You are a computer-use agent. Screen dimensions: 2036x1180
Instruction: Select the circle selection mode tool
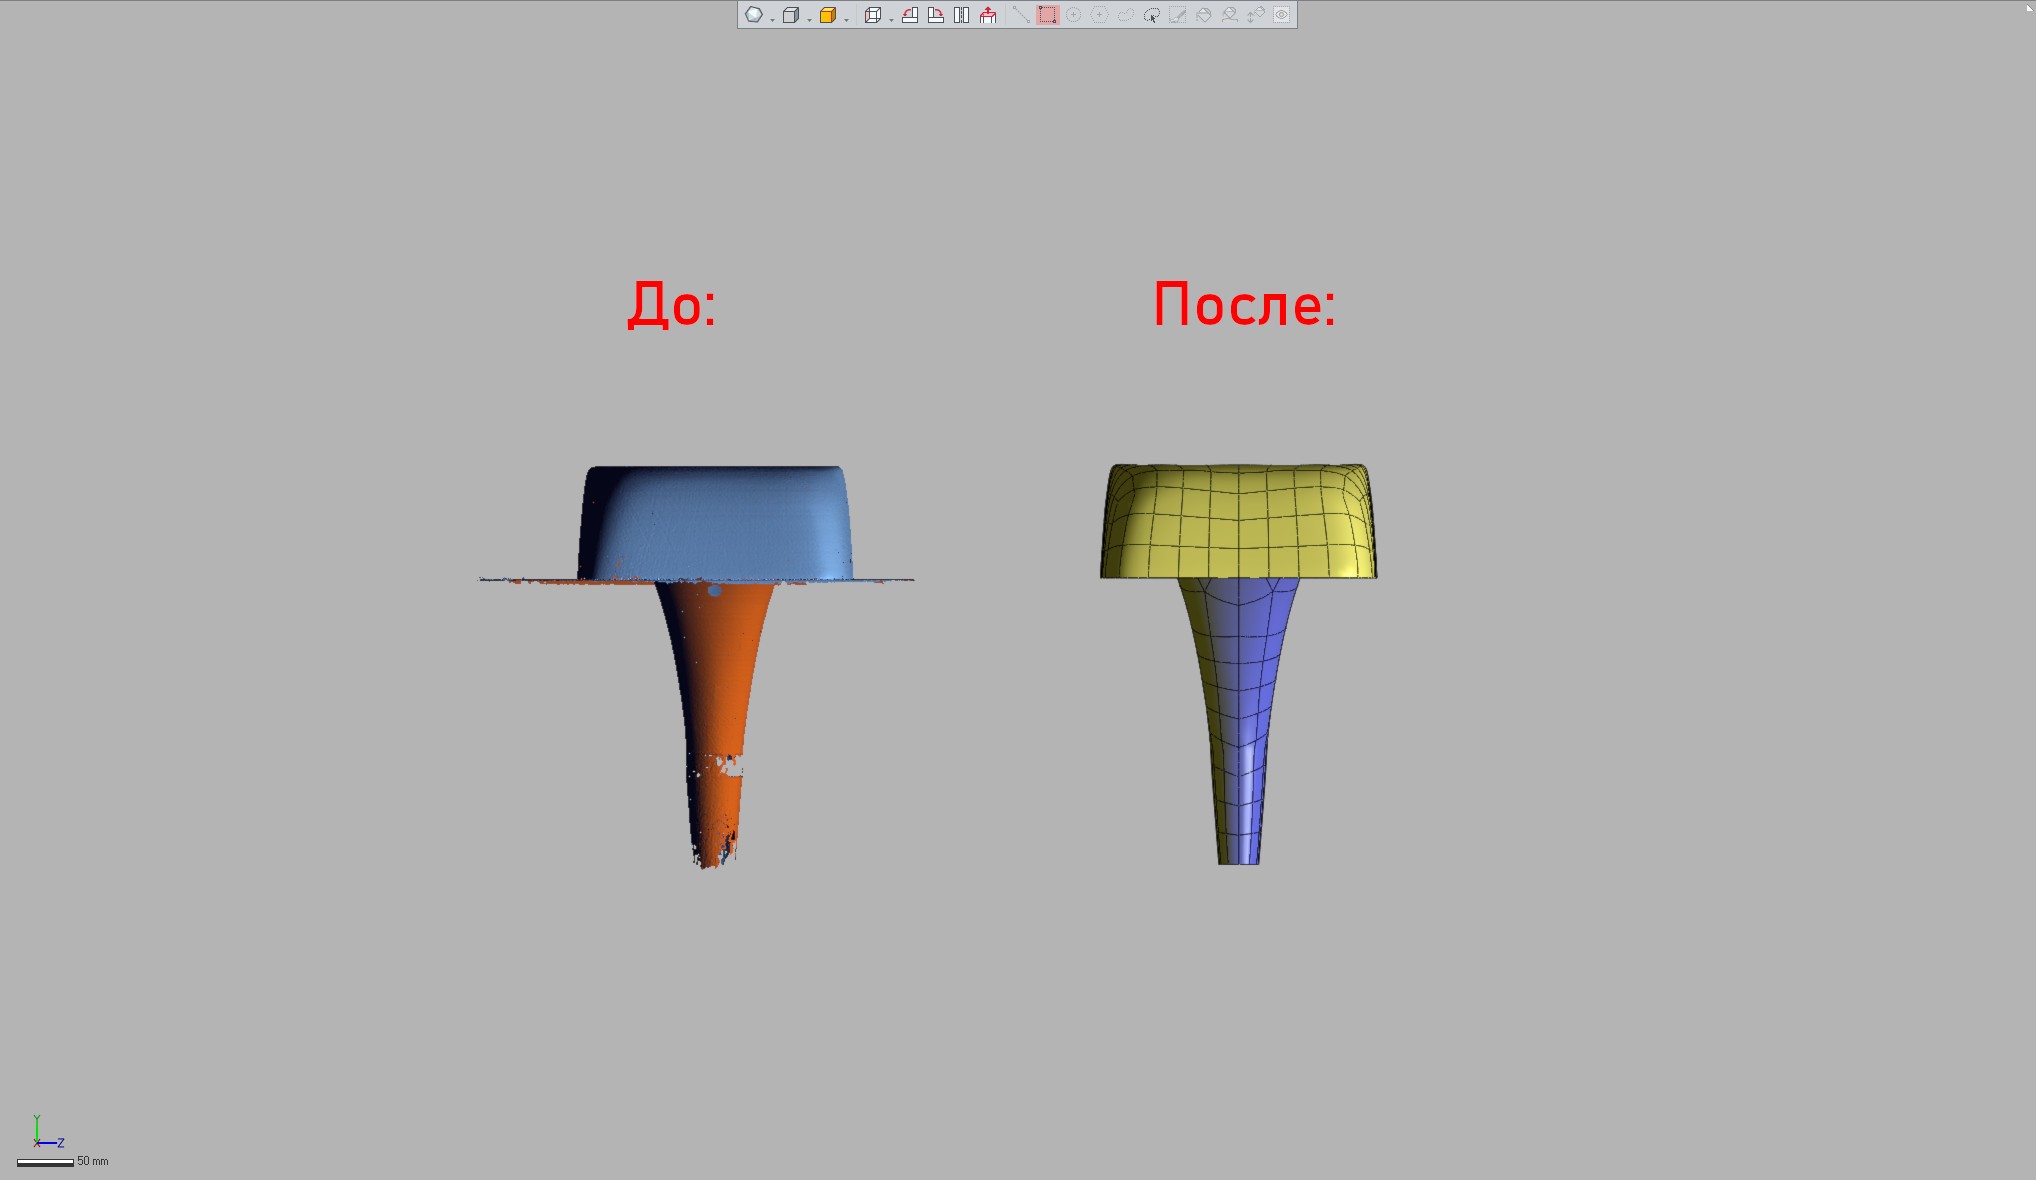click(x=1073, y=15)
